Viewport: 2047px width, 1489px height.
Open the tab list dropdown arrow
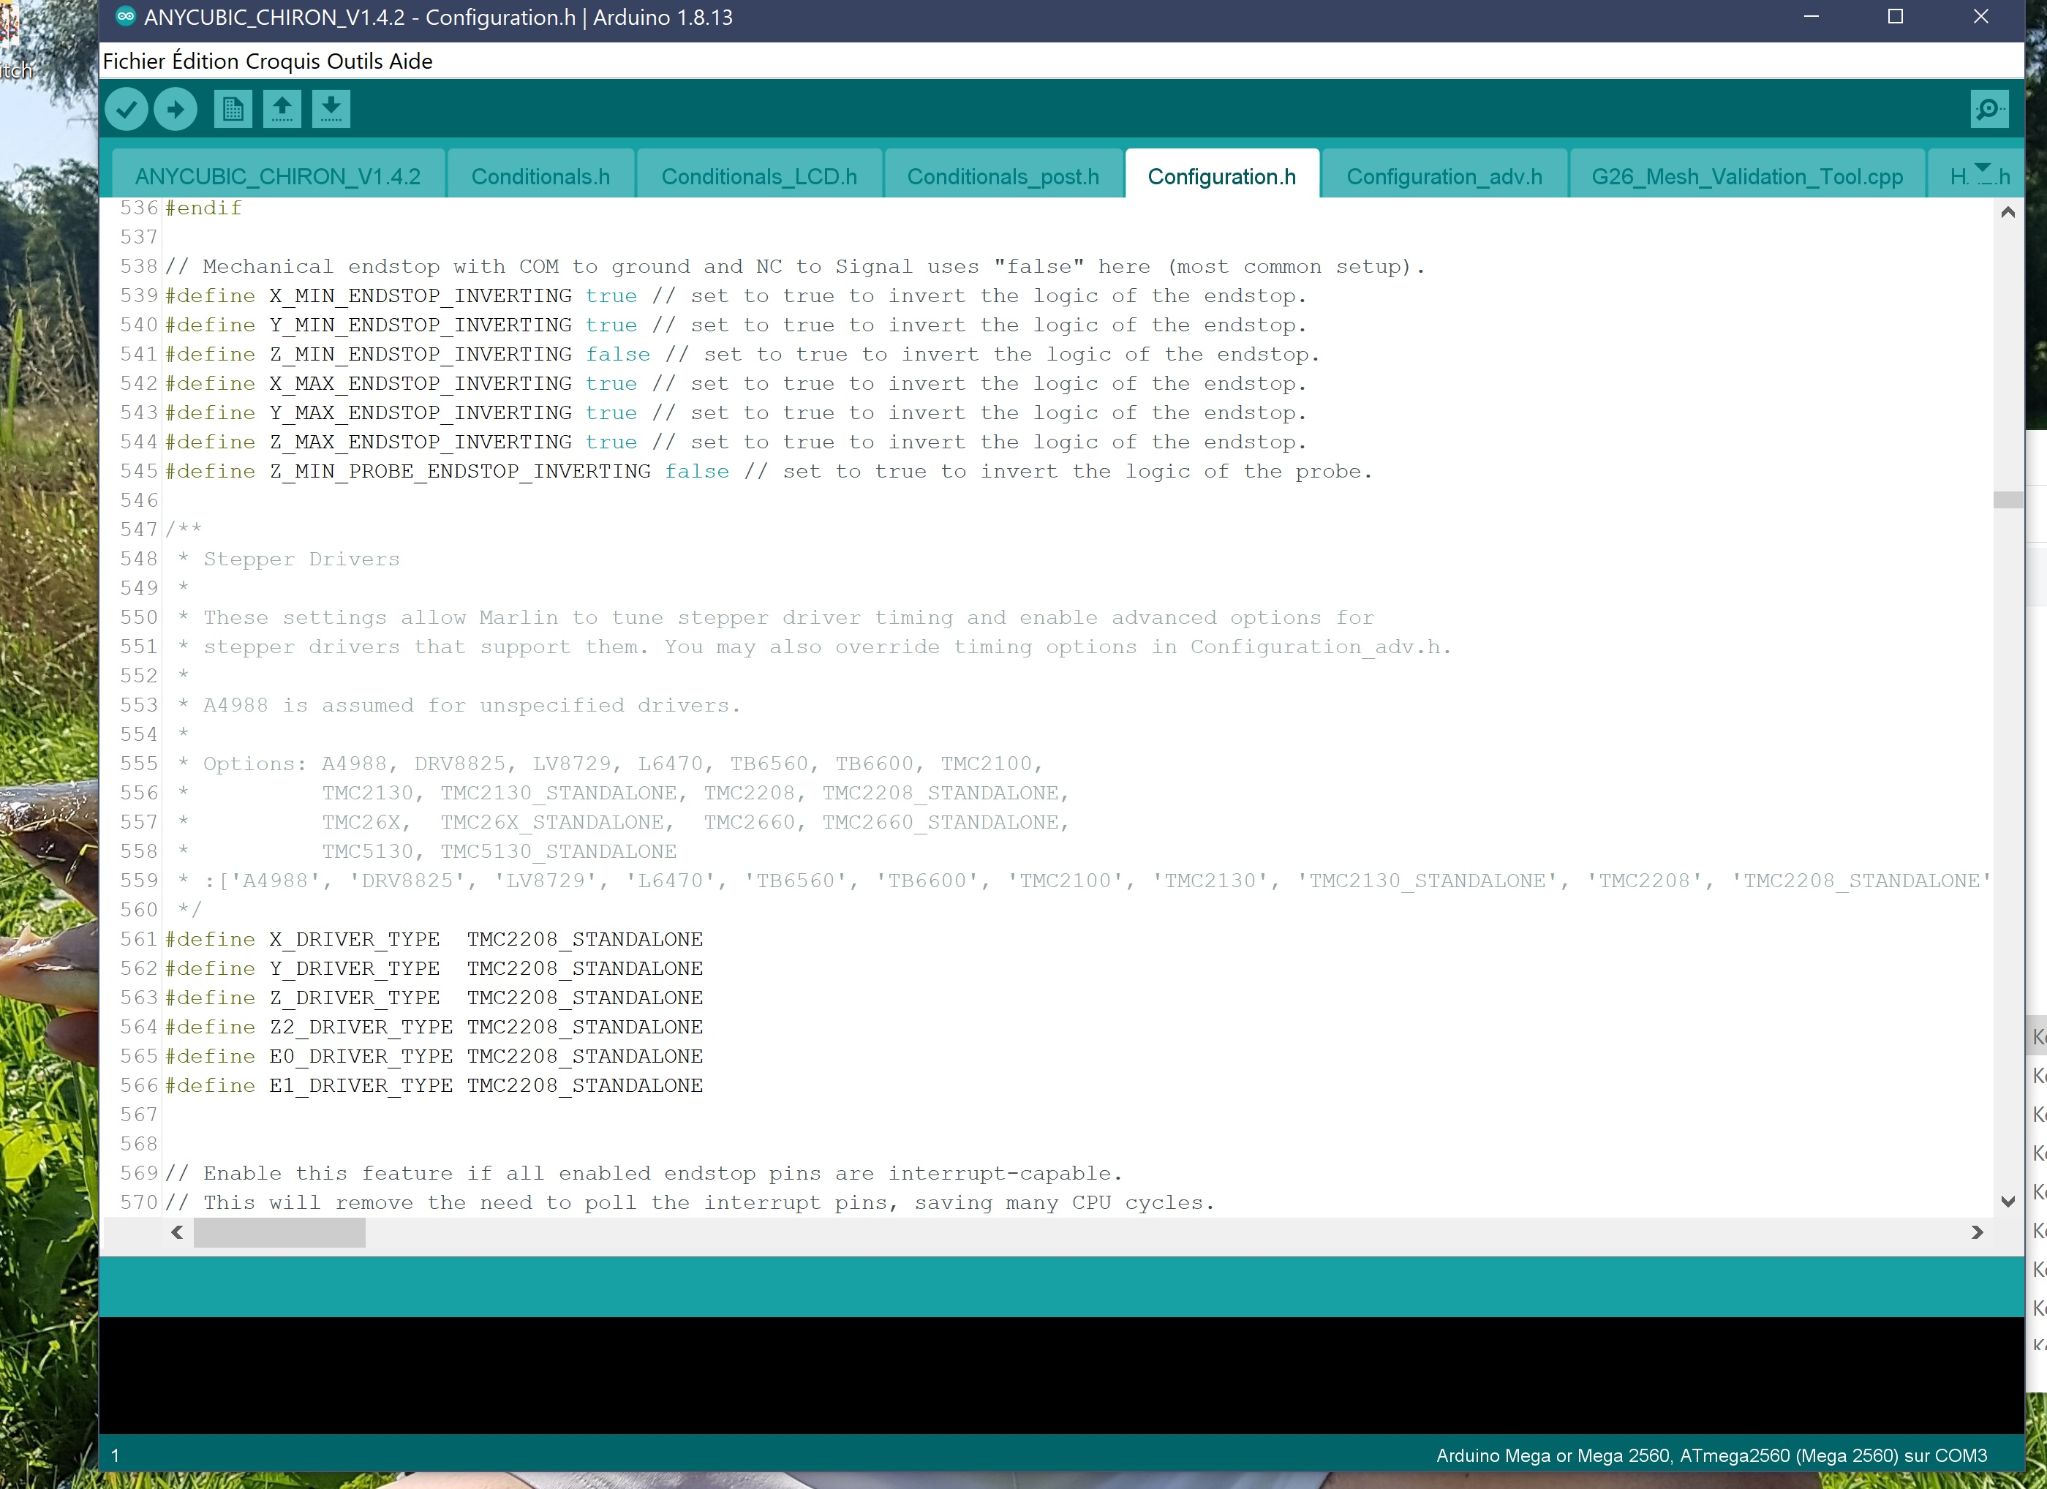coord(1984,169)
